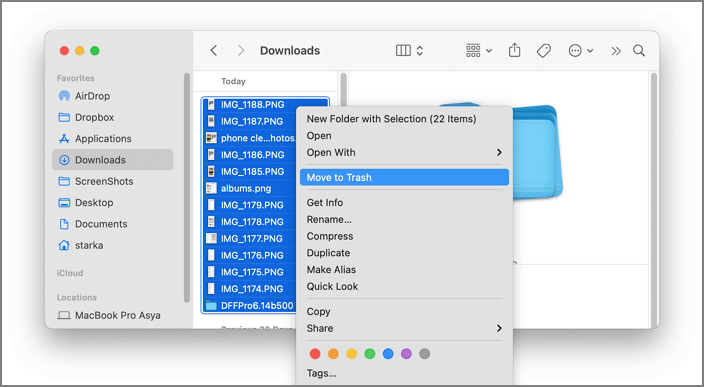Image resolution: width=704 pixels, height=387 pixels.
Task: Choose Tags... from the context menu
Action: (x=404, y=374)
